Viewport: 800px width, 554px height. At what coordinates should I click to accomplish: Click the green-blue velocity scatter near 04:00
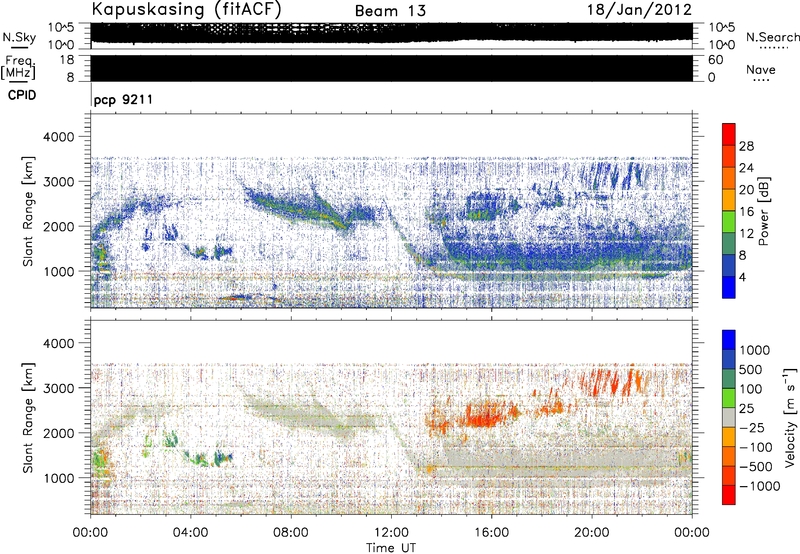pos(209,457)
